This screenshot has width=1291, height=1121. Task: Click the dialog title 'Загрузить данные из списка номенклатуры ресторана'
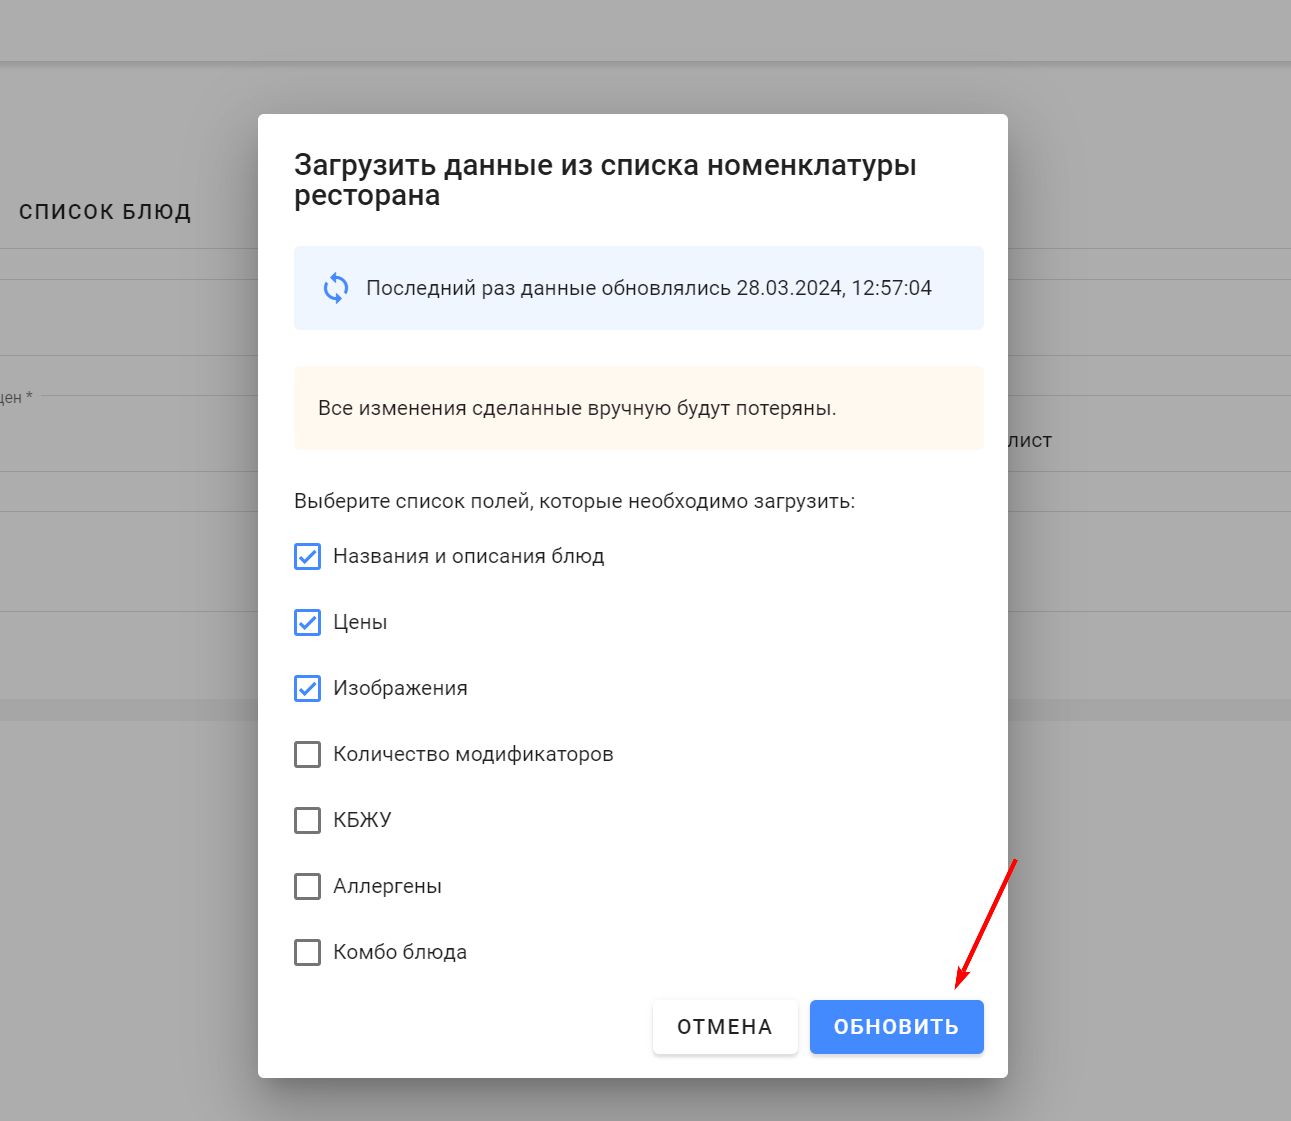coord(605,180)
